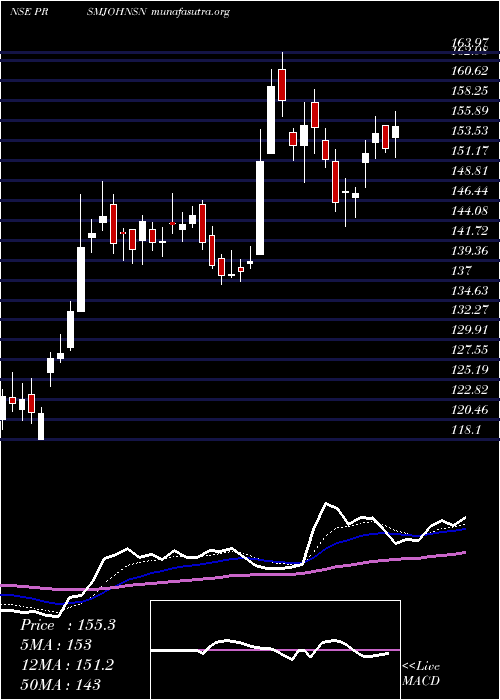Click the '5MA : 153' readout
Image resolution: width=500 pixels, height=700 pixels.
coord(56,644)
